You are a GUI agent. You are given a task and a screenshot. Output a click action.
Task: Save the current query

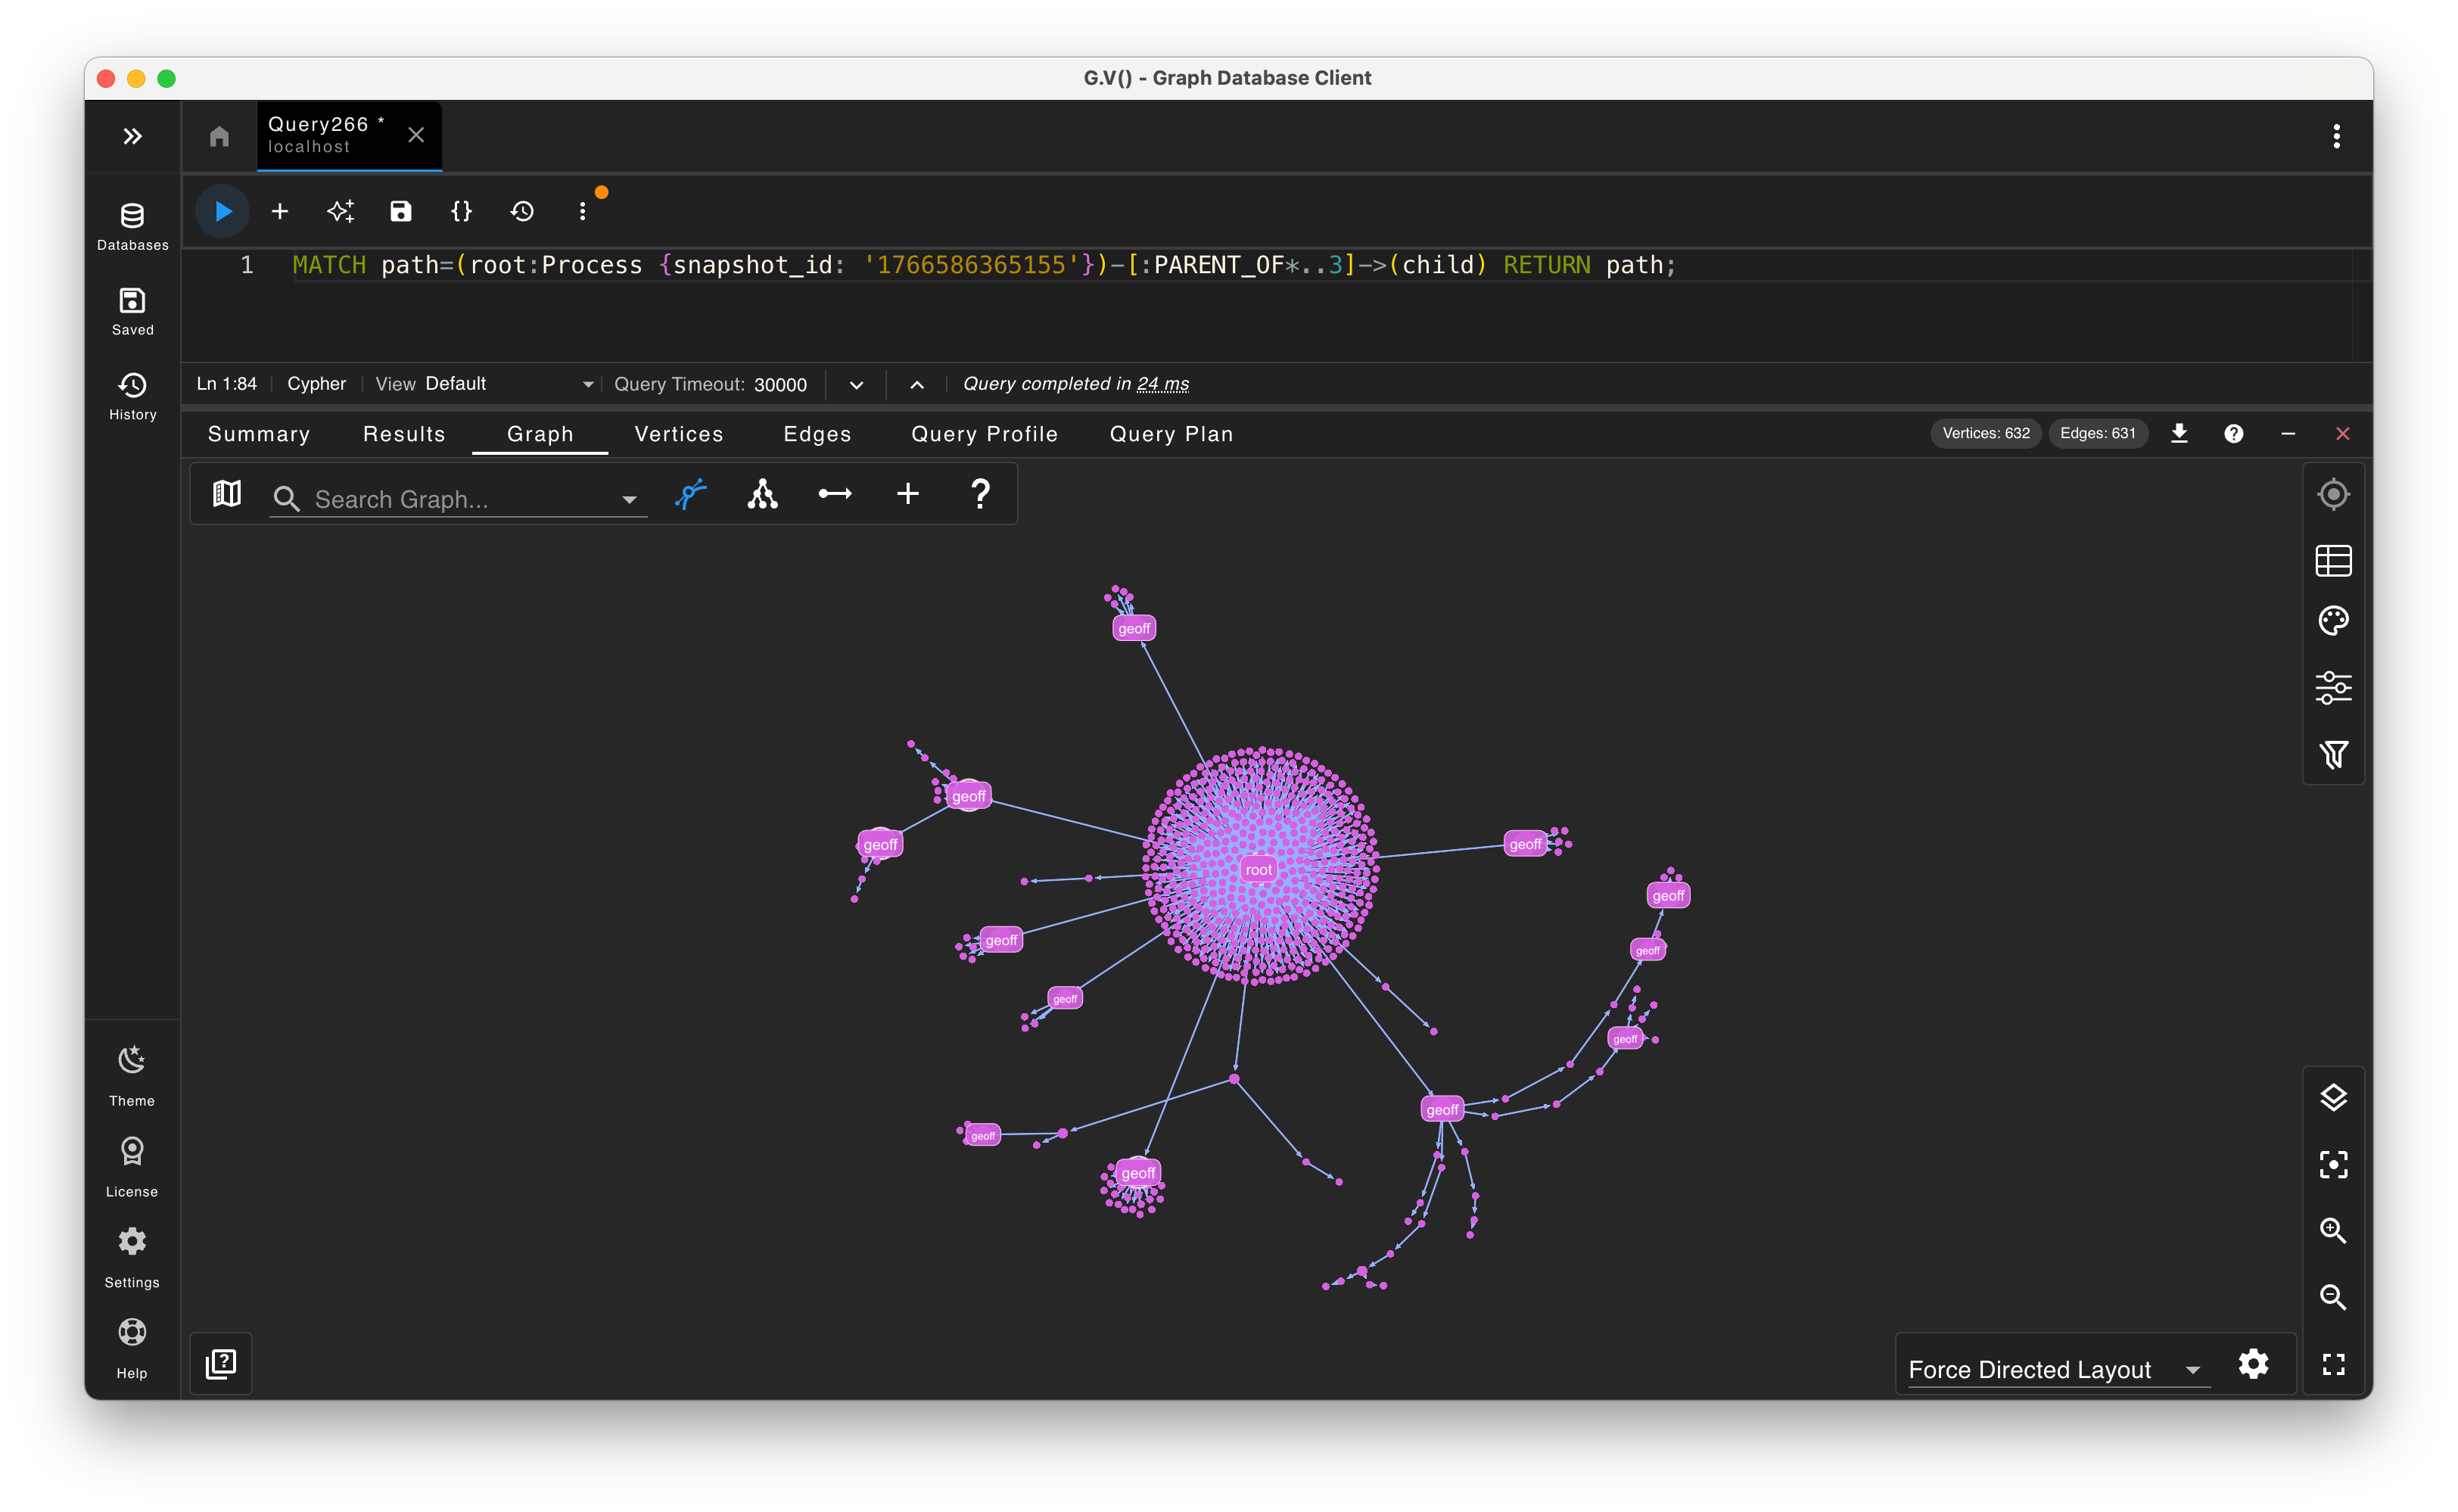click(400, 211)
